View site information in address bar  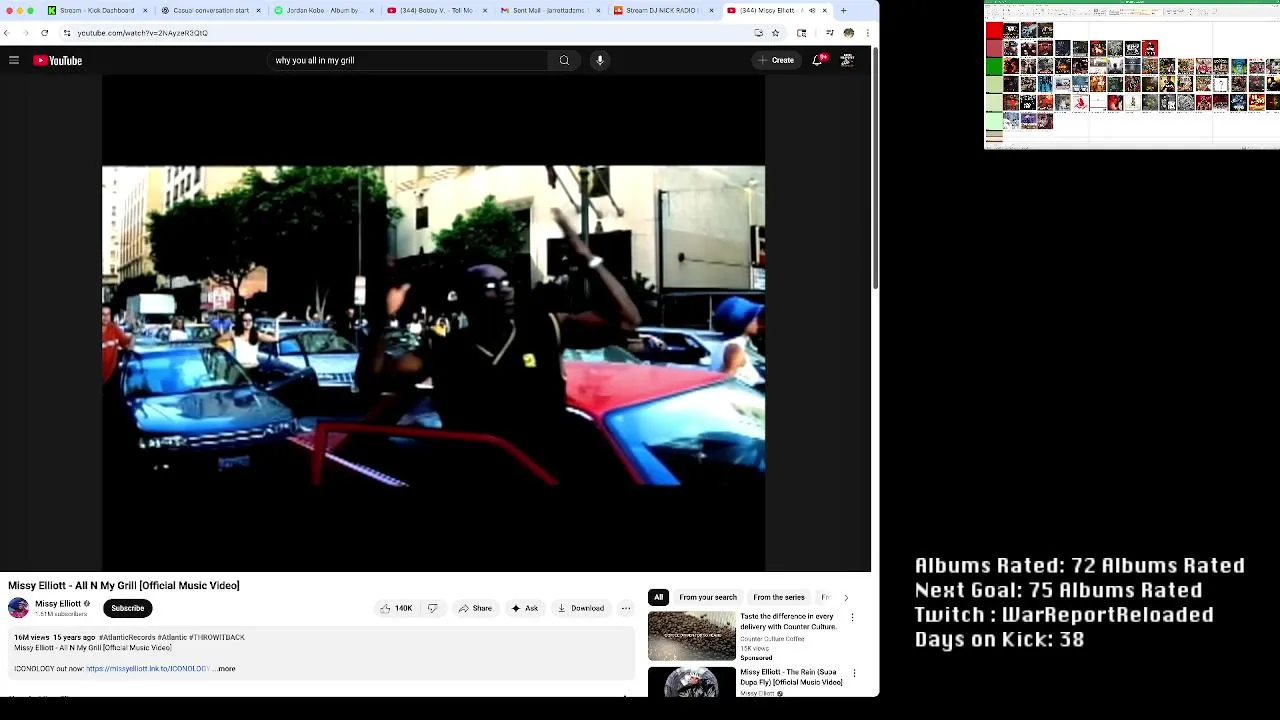pos(67,33)
